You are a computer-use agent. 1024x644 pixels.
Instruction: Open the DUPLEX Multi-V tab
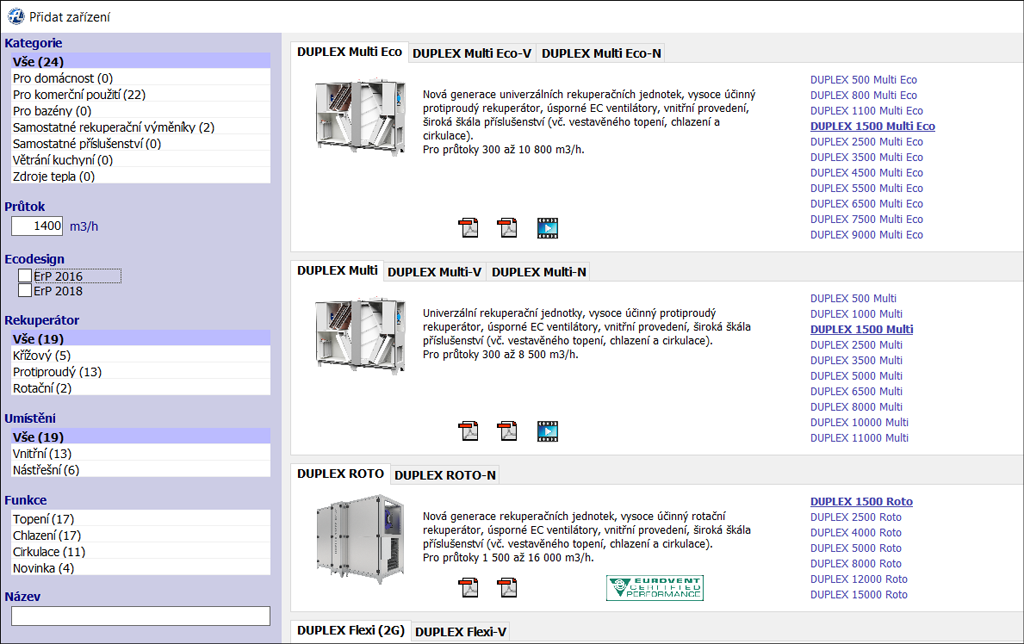coord(434,272)
